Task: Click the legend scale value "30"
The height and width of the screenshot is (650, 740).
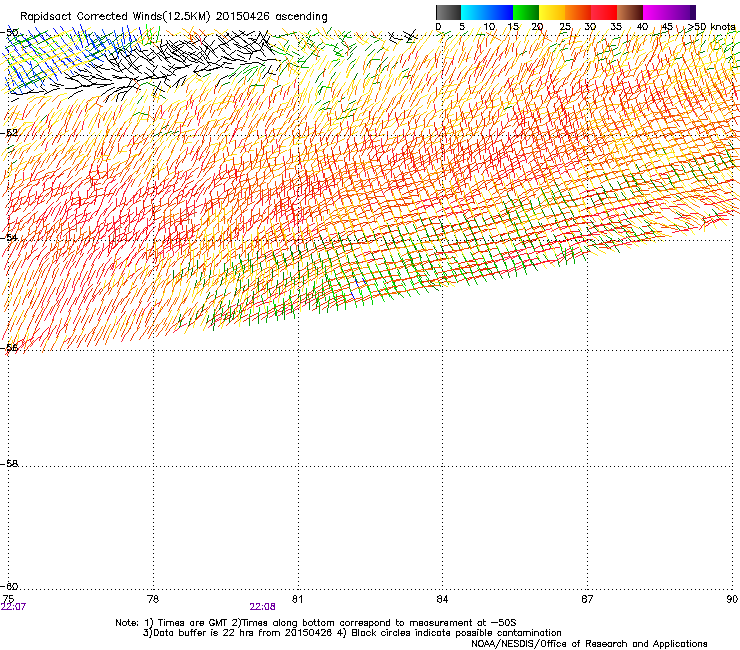Action: pos(590,27)
